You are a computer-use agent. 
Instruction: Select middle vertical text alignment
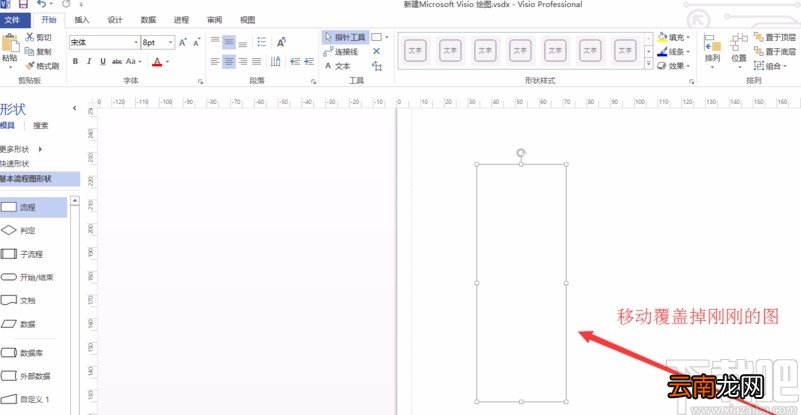(x=229, y=40)
